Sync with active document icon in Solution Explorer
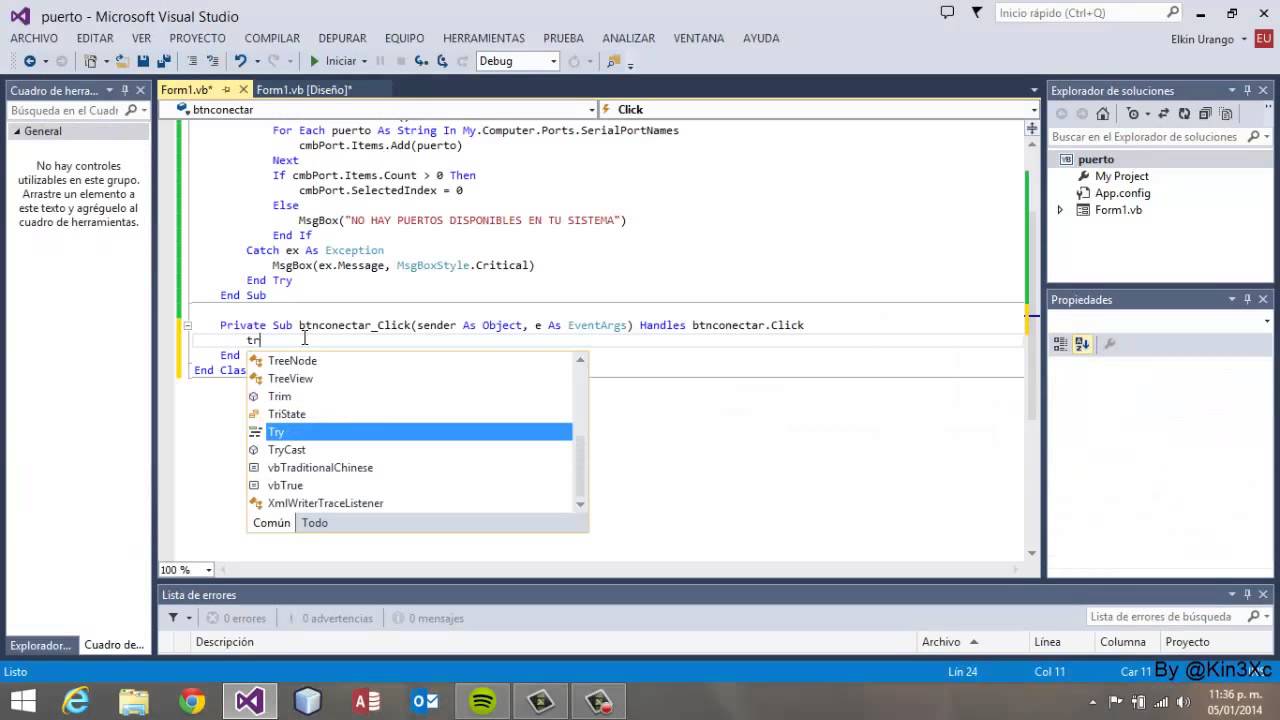Screen dimensions: 1280x720 [1164, 114]
